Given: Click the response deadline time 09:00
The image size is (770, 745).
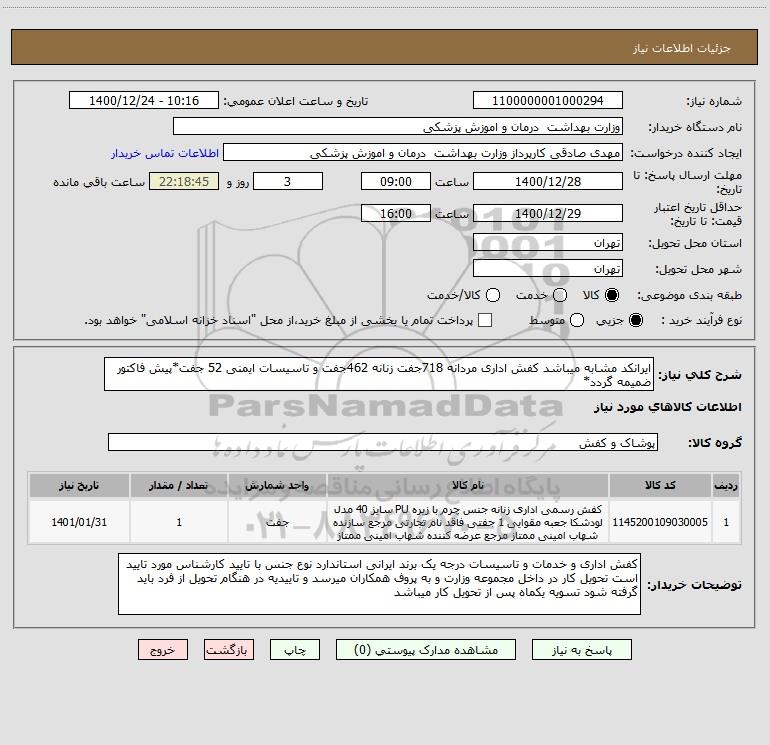Looking at the screenshot, I should point(396,181).
